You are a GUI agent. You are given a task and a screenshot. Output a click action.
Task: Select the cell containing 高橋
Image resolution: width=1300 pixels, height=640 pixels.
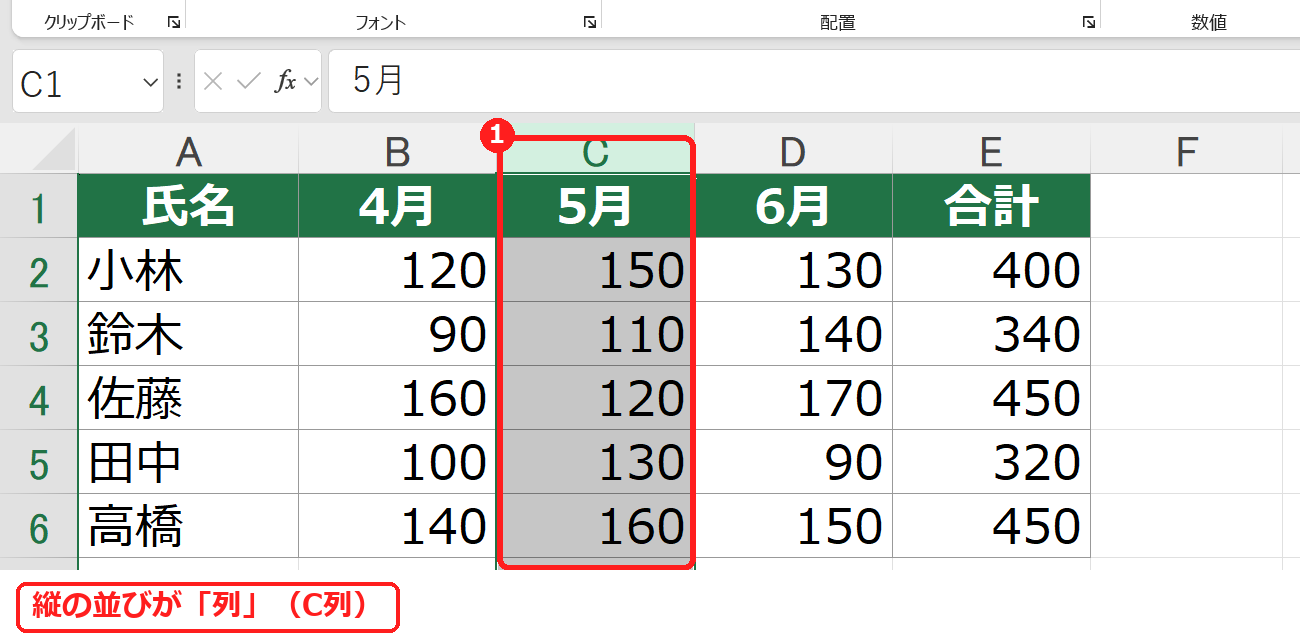coord(188,526)
